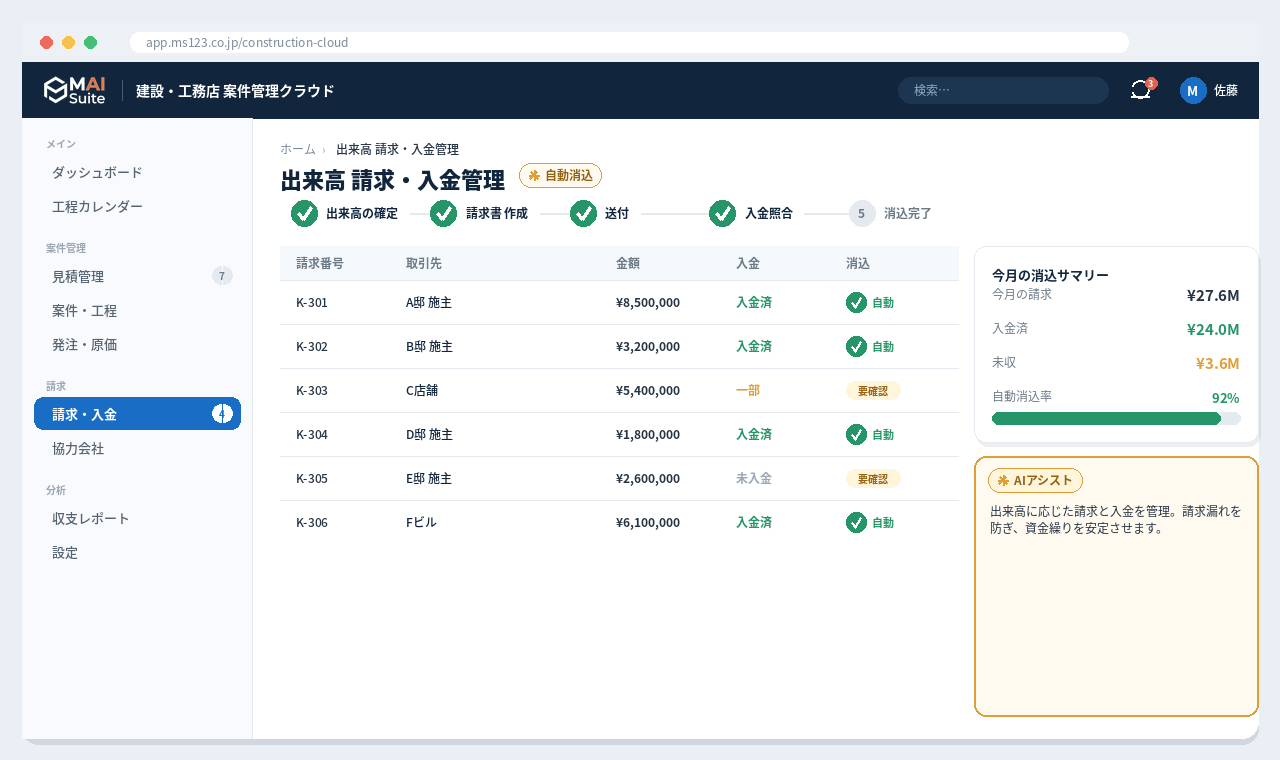Select invoice K-306
1280x760 pixels.
coord(312,523)
